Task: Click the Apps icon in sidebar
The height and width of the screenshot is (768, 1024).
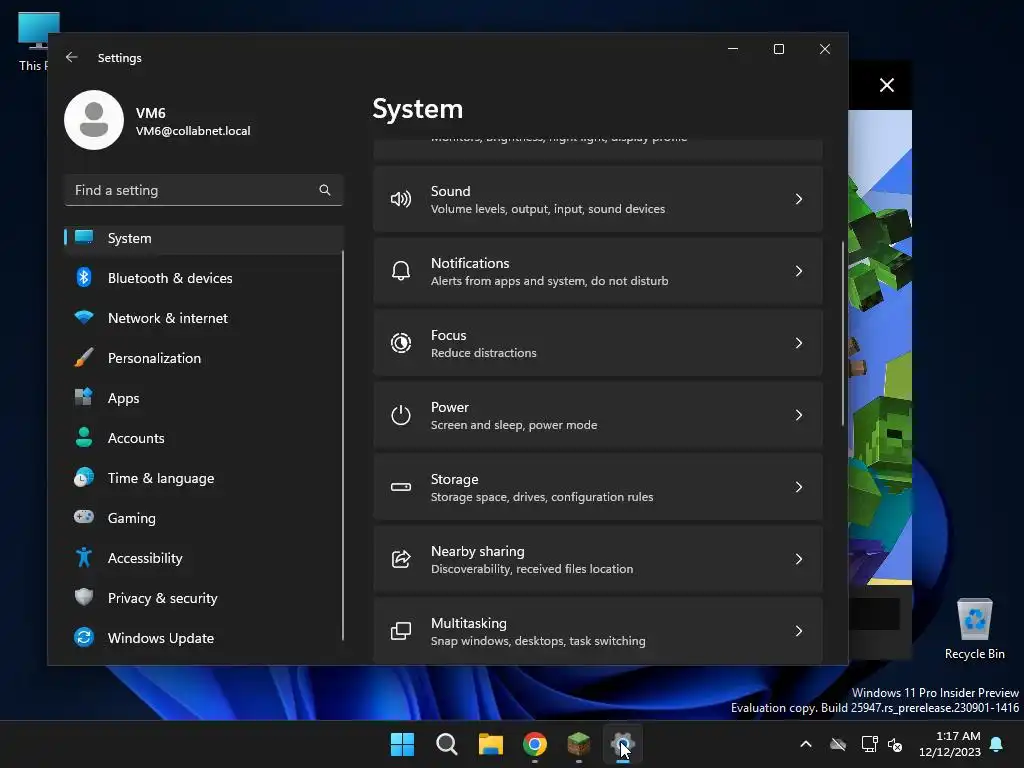Action: tap(84, 397)
